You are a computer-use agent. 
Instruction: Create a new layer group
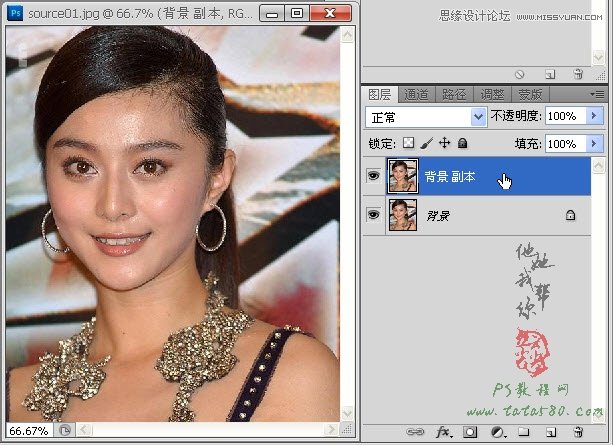click(524, 432)
